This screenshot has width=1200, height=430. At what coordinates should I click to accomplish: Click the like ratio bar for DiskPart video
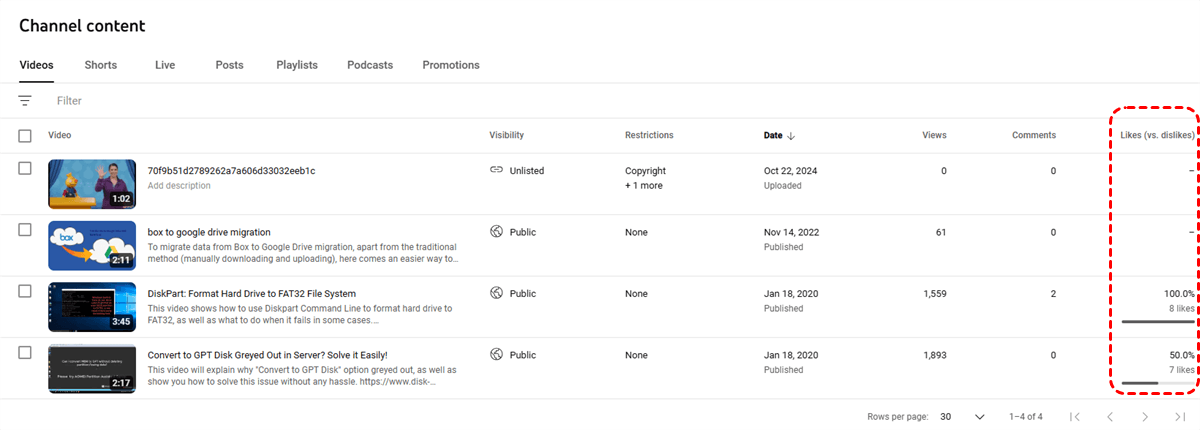pyautogui.click(x=1158, y=322)
